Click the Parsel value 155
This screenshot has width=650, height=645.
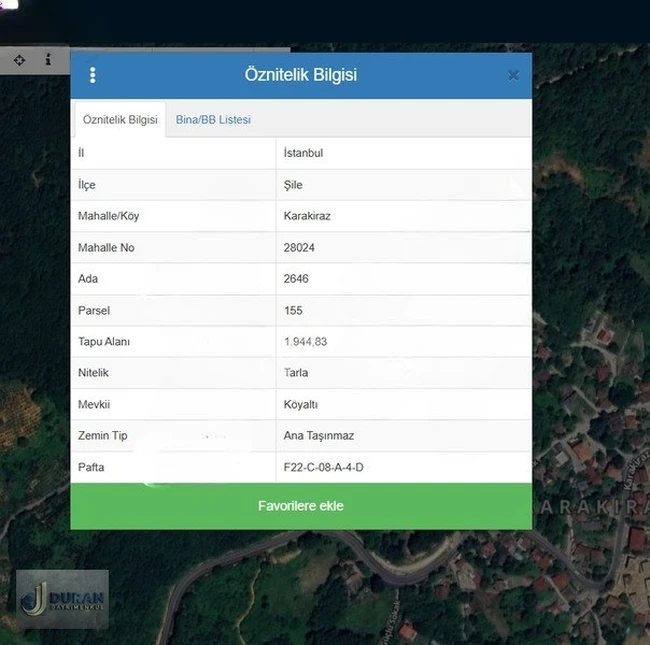293,310
